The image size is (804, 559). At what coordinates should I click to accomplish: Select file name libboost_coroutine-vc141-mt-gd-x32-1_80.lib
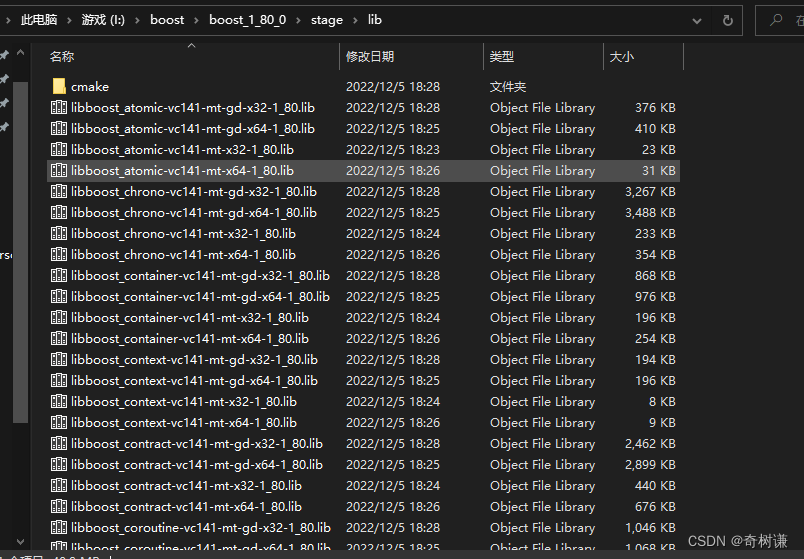(x=201, y=528)
